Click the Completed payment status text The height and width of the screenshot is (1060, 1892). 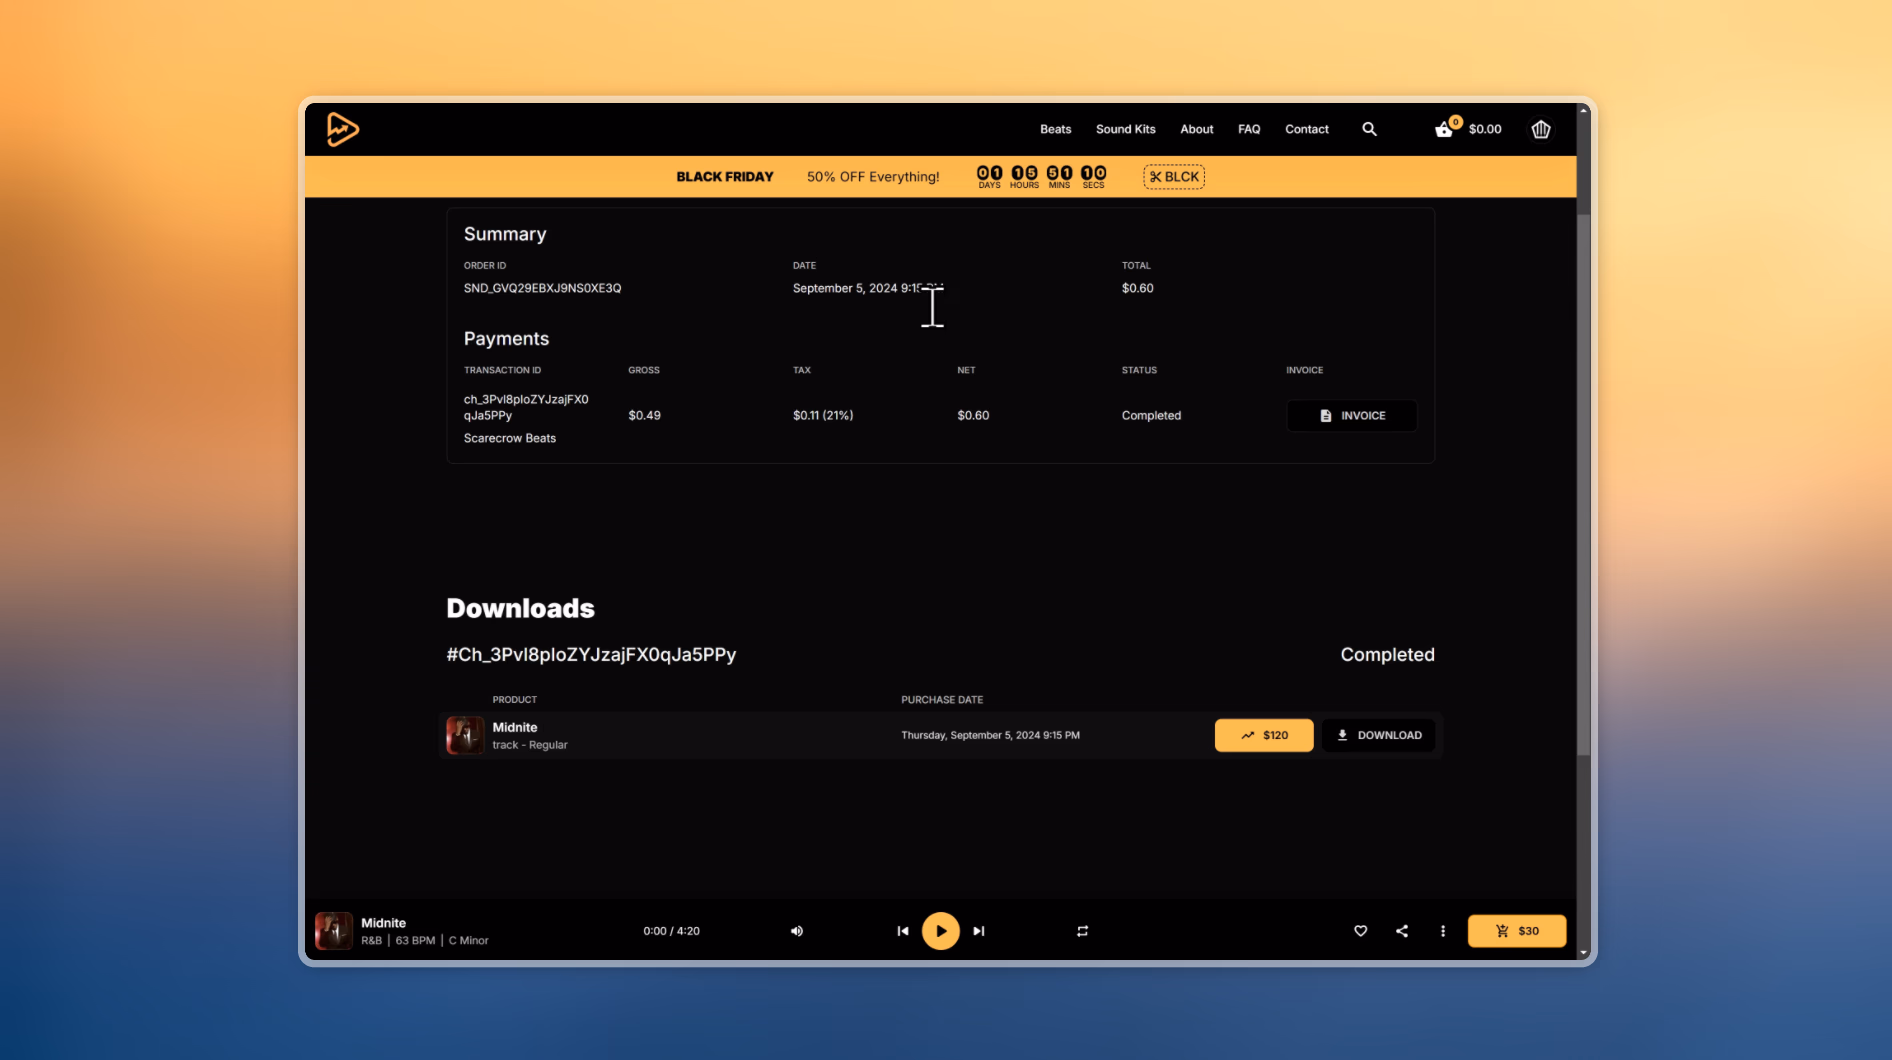pyautogui.click(x=1151, y=415)
